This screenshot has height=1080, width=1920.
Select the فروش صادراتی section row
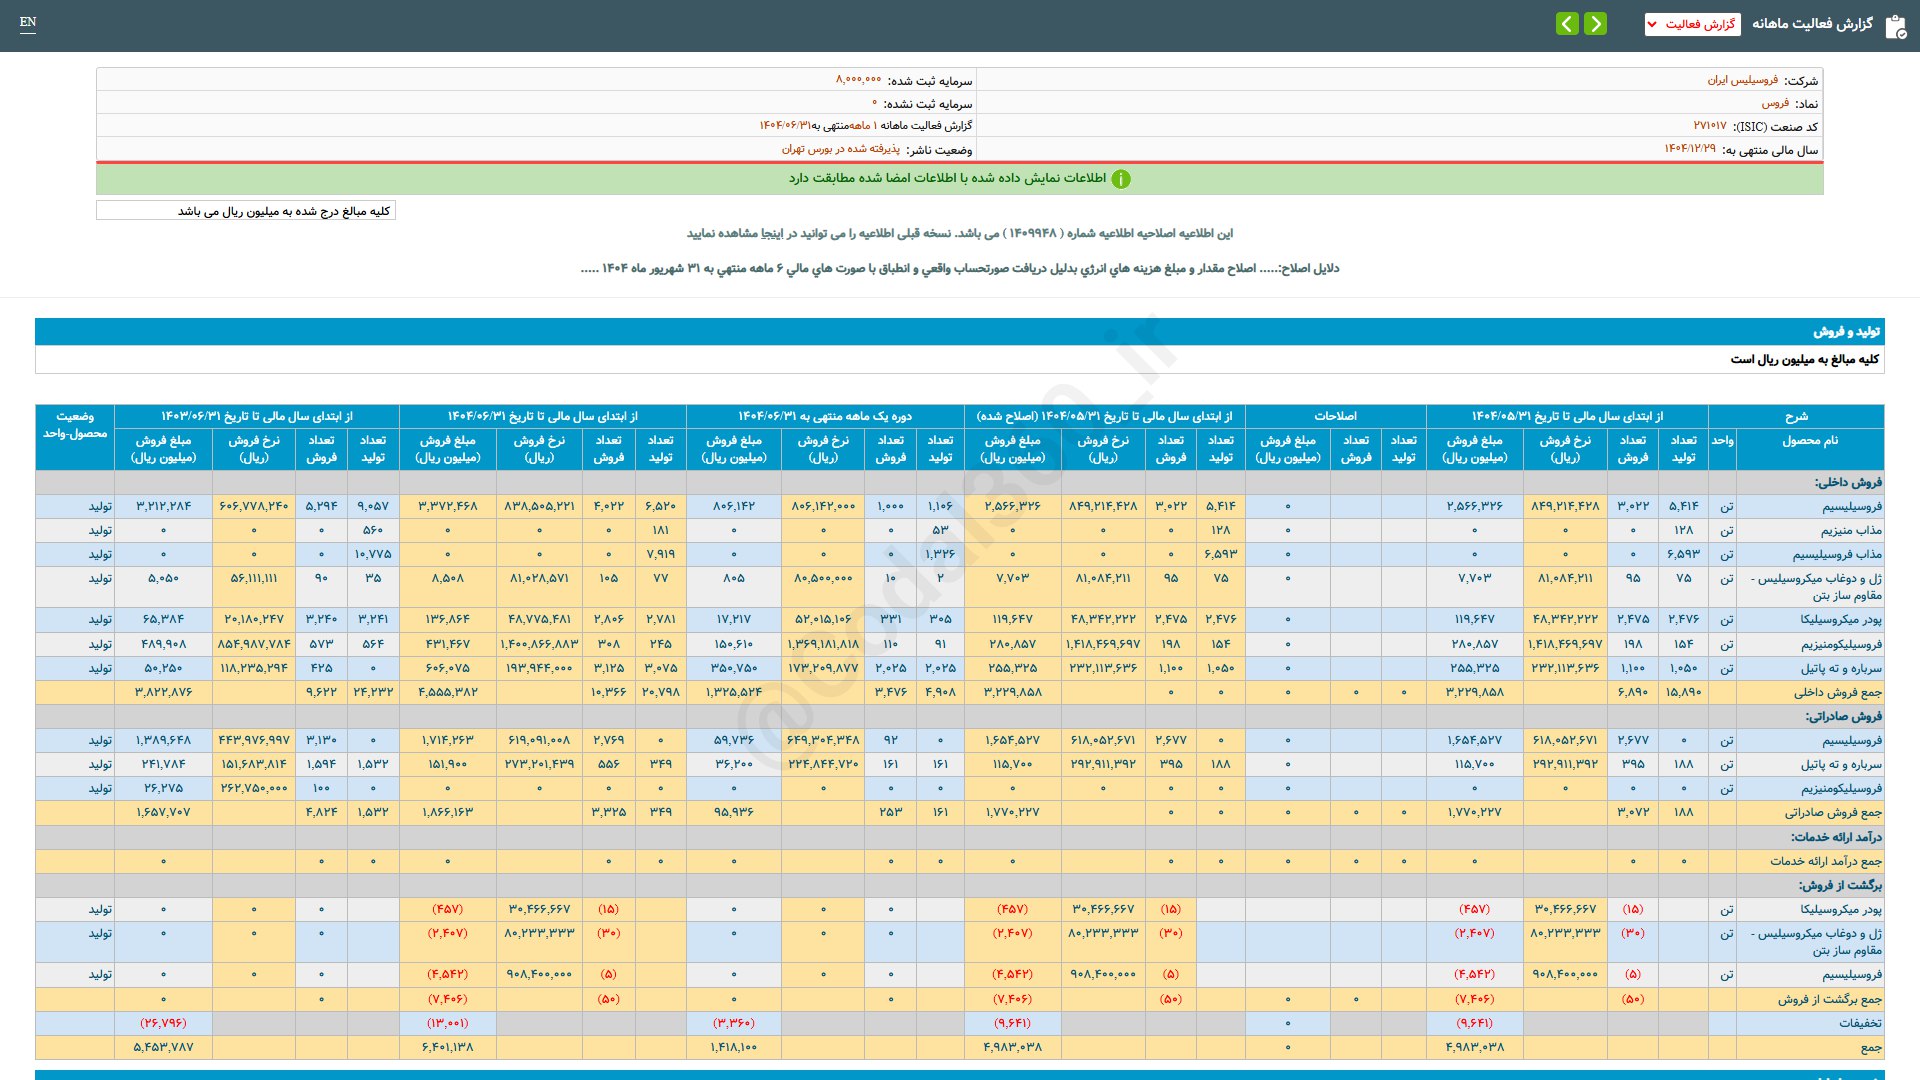pyautogui.click(x=1843, y=716)
